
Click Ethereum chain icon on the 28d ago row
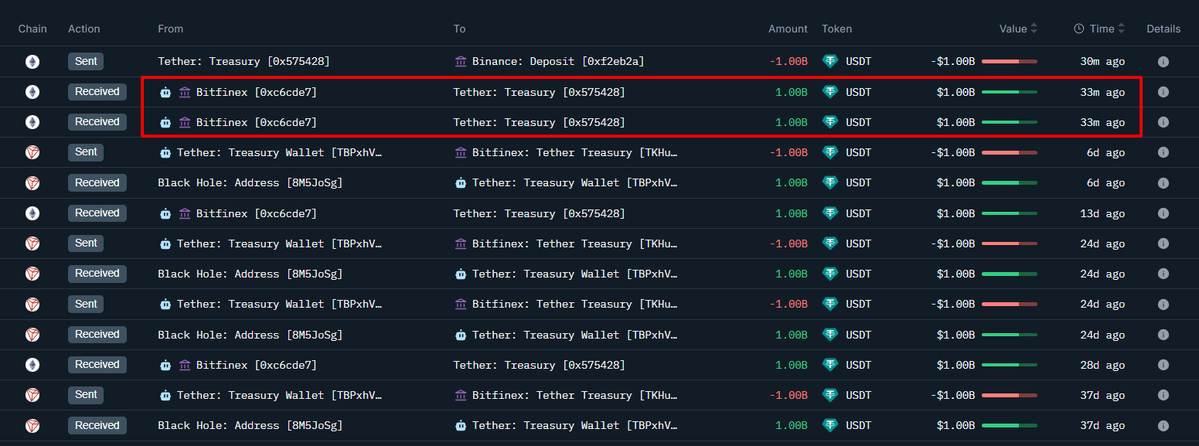(x=32, y=365)
